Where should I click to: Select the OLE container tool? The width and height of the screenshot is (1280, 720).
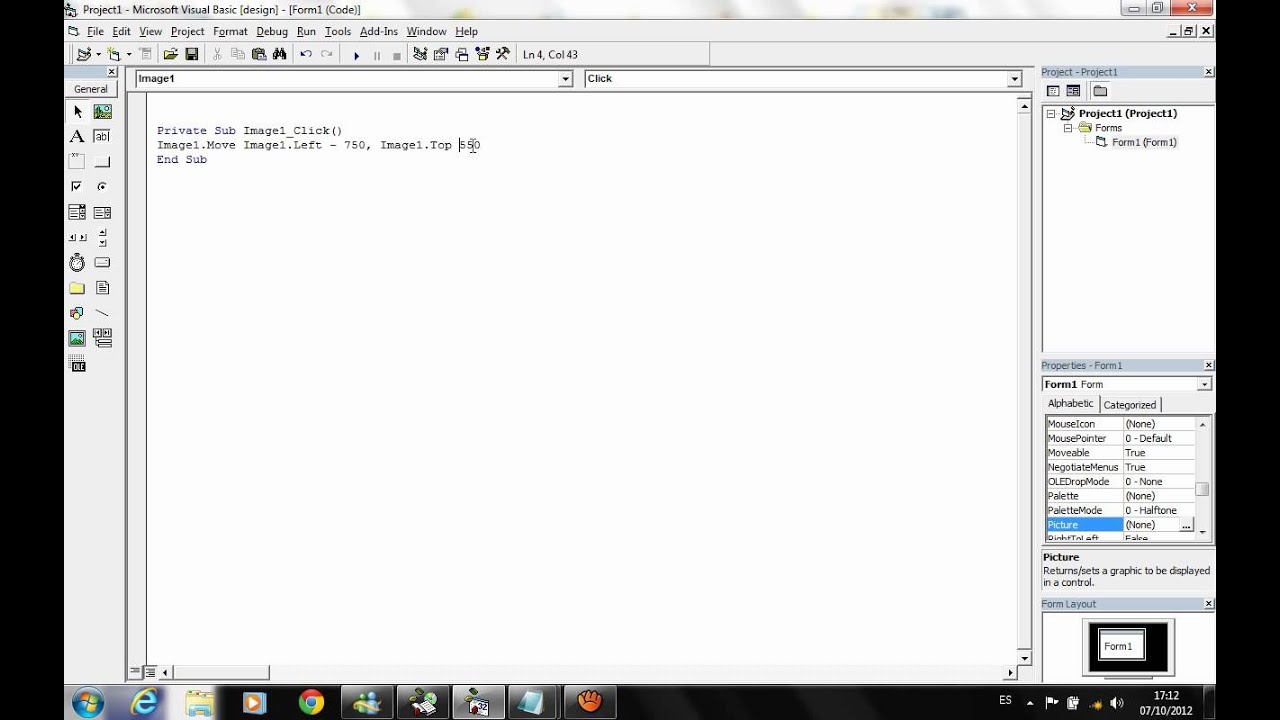pos(77,365)
